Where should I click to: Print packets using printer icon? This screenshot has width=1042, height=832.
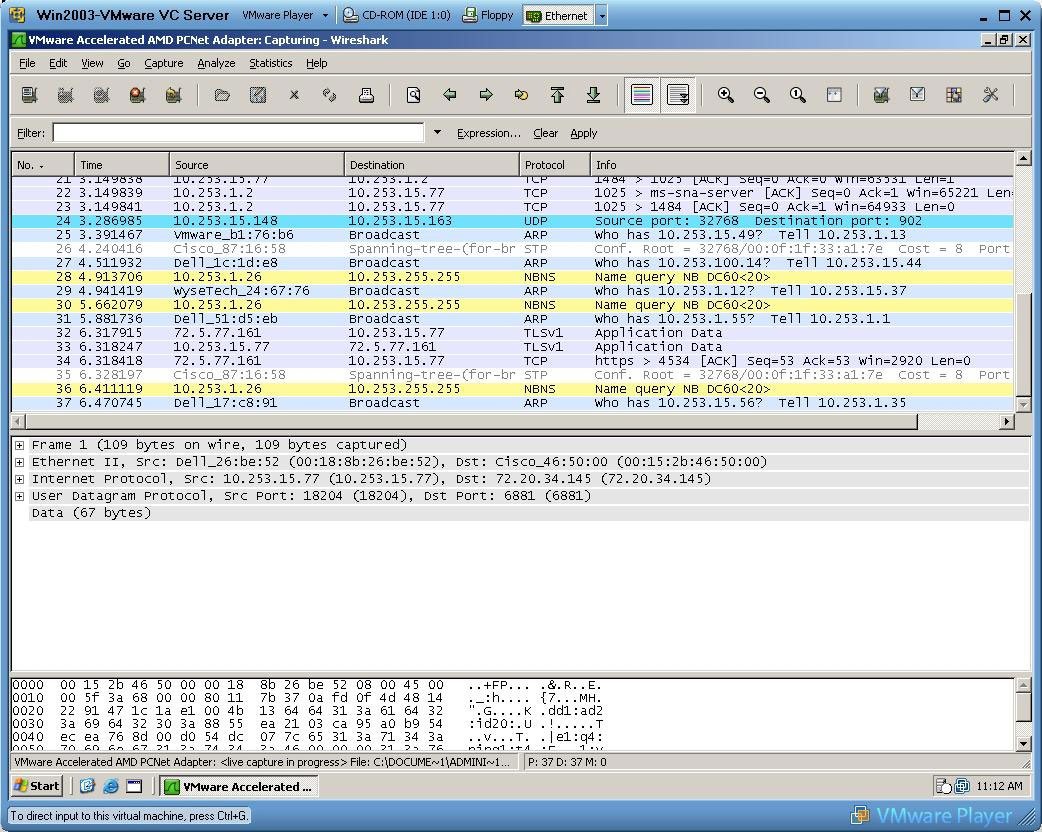click(x=366, y=95)
